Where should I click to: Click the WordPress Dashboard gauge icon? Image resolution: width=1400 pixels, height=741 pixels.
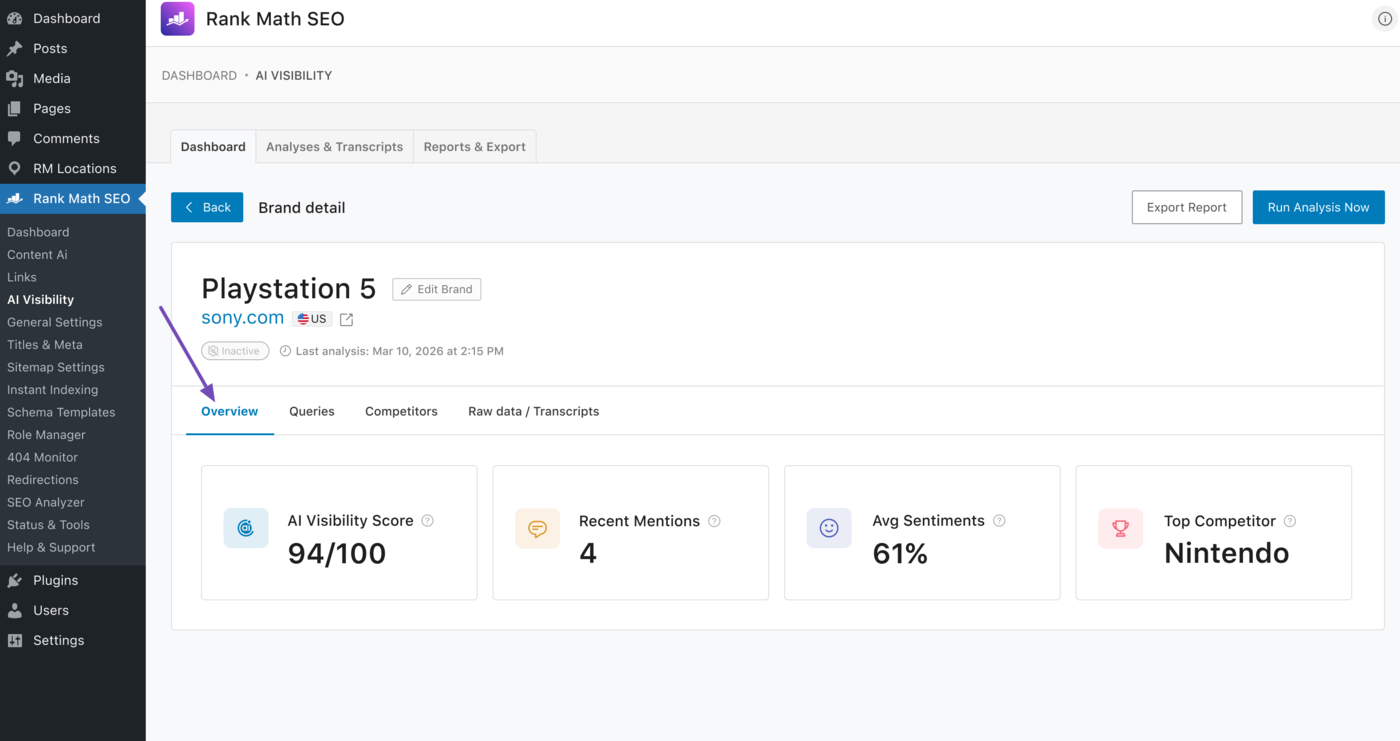pyautogui.click(x=15, y=18)
